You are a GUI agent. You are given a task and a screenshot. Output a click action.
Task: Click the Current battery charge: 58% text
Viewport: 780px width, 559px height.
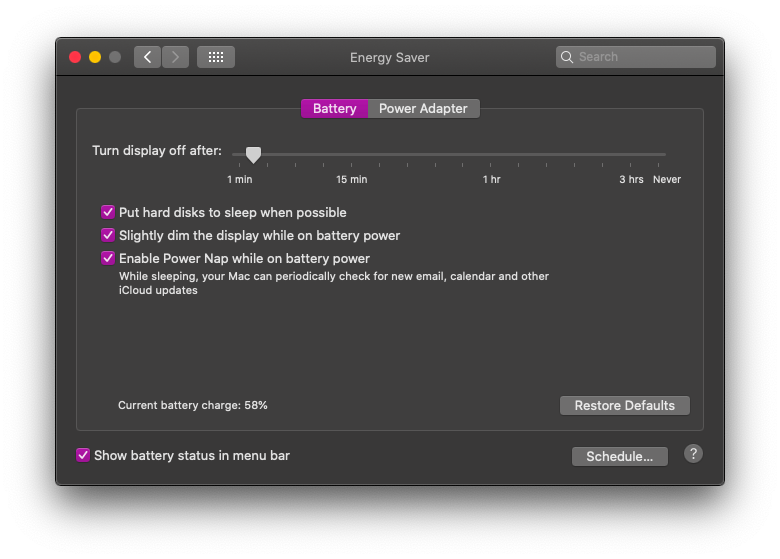(193, 405)
